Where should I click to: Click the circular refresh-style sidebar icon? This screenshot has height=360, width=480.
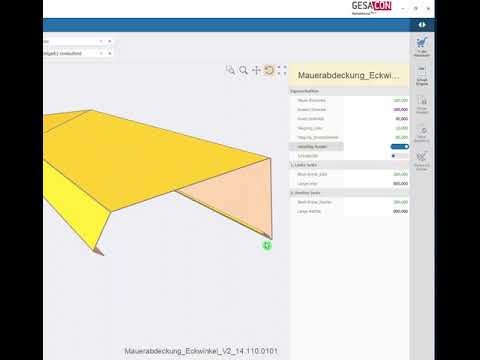pyautogui.click(x=422, y=133)
